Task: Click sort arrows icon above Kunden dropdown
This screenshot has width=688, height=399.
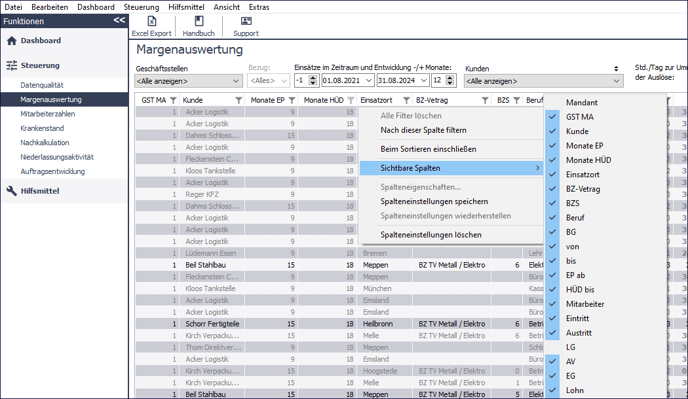Action: pyautogui.click(x=616, y=68)
